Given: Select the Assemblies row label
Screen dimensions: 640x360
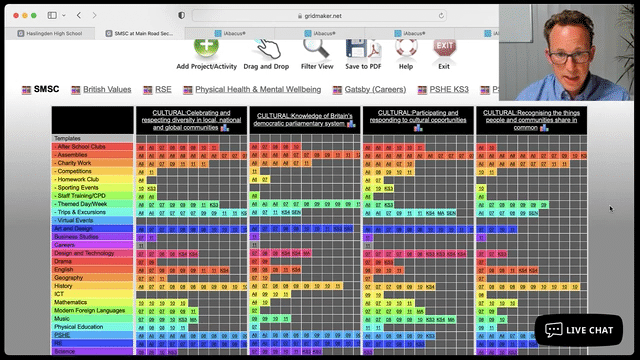Looking at the screenshot, I should click(x=93, y=155).
